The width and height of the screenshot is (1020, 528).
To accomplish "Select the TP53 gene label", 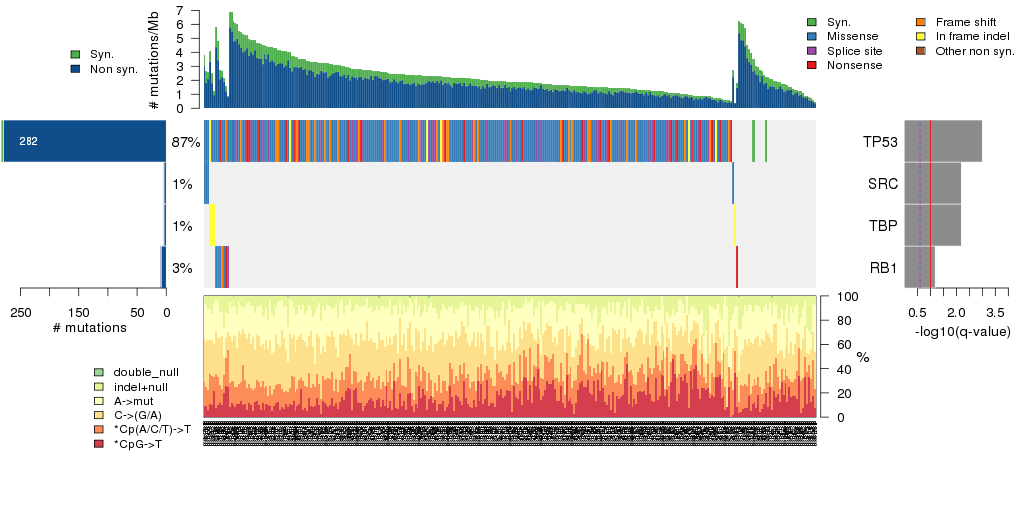I will click(880, 142).
